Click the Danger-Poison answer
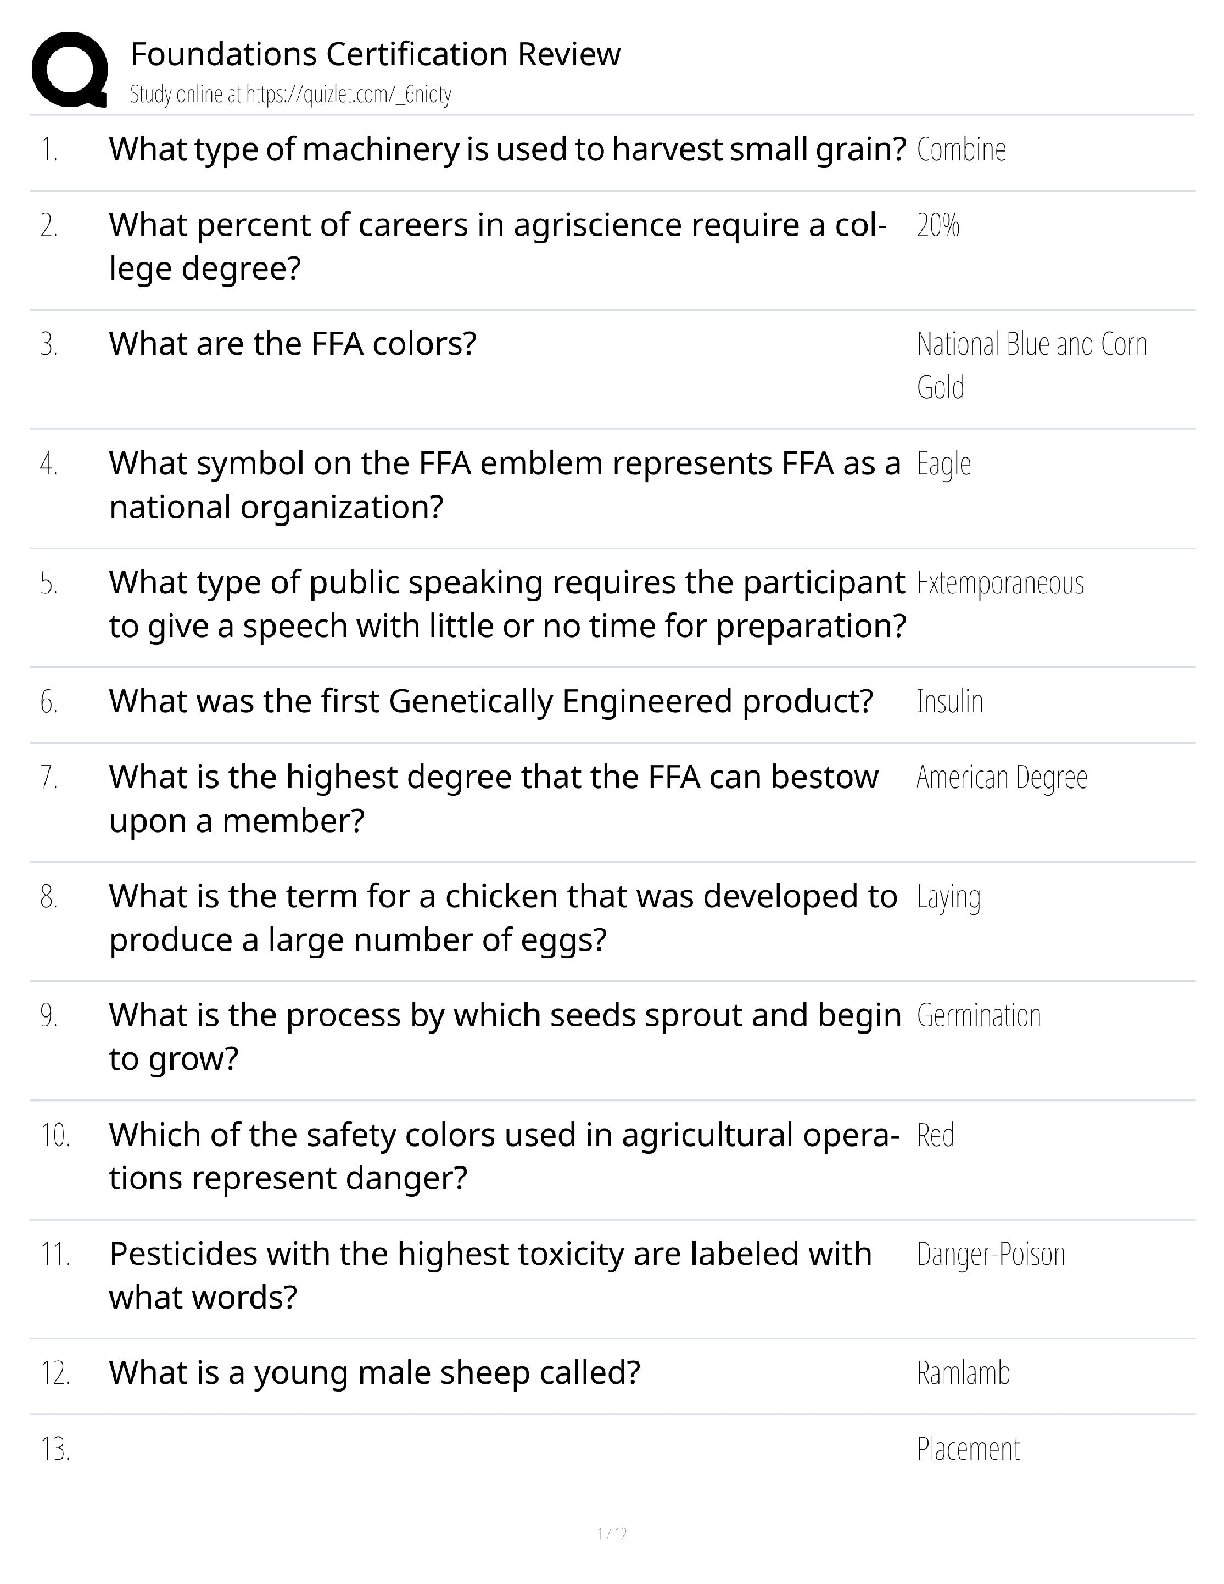 coord(990,1255)
